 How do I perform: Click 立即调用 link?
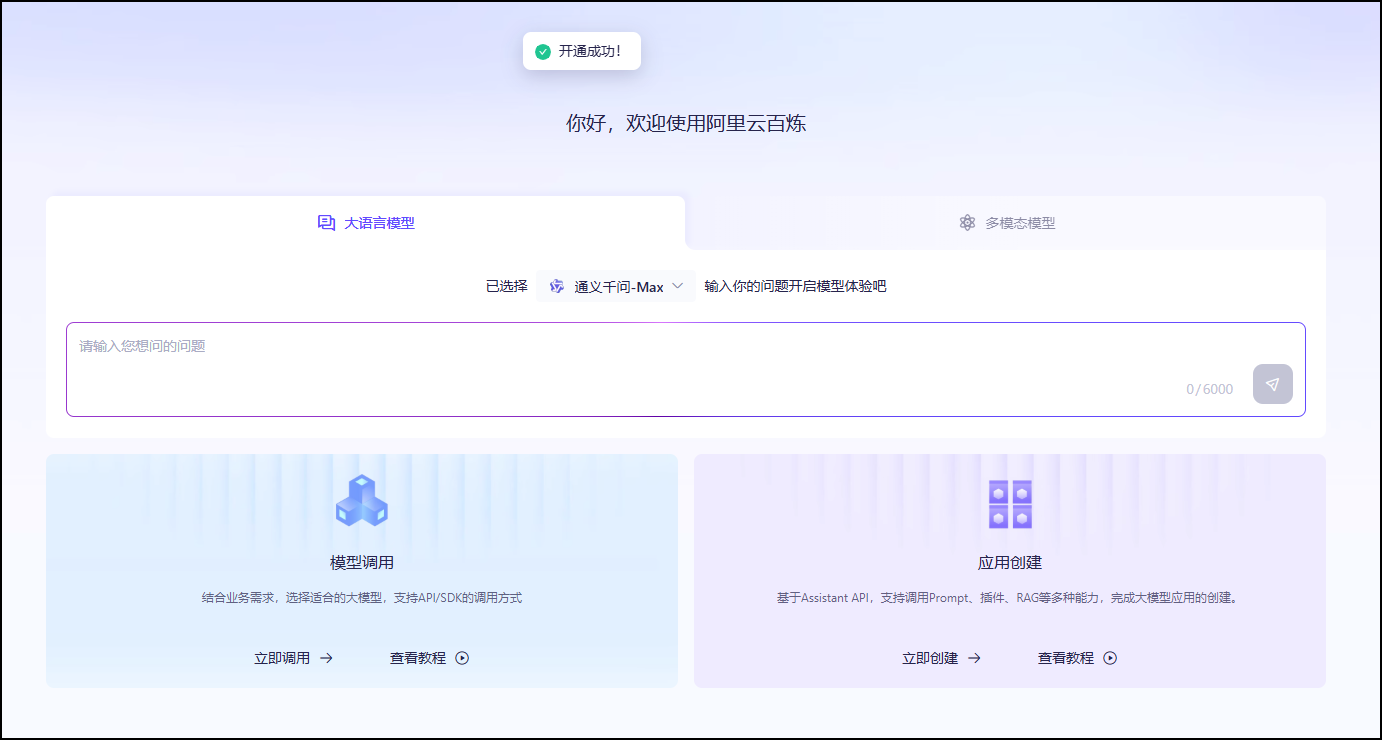282,658
